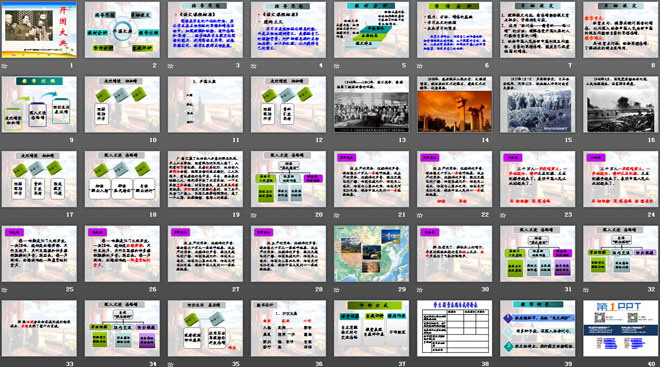Select slide 37 with green header banner

pos(371,328)
